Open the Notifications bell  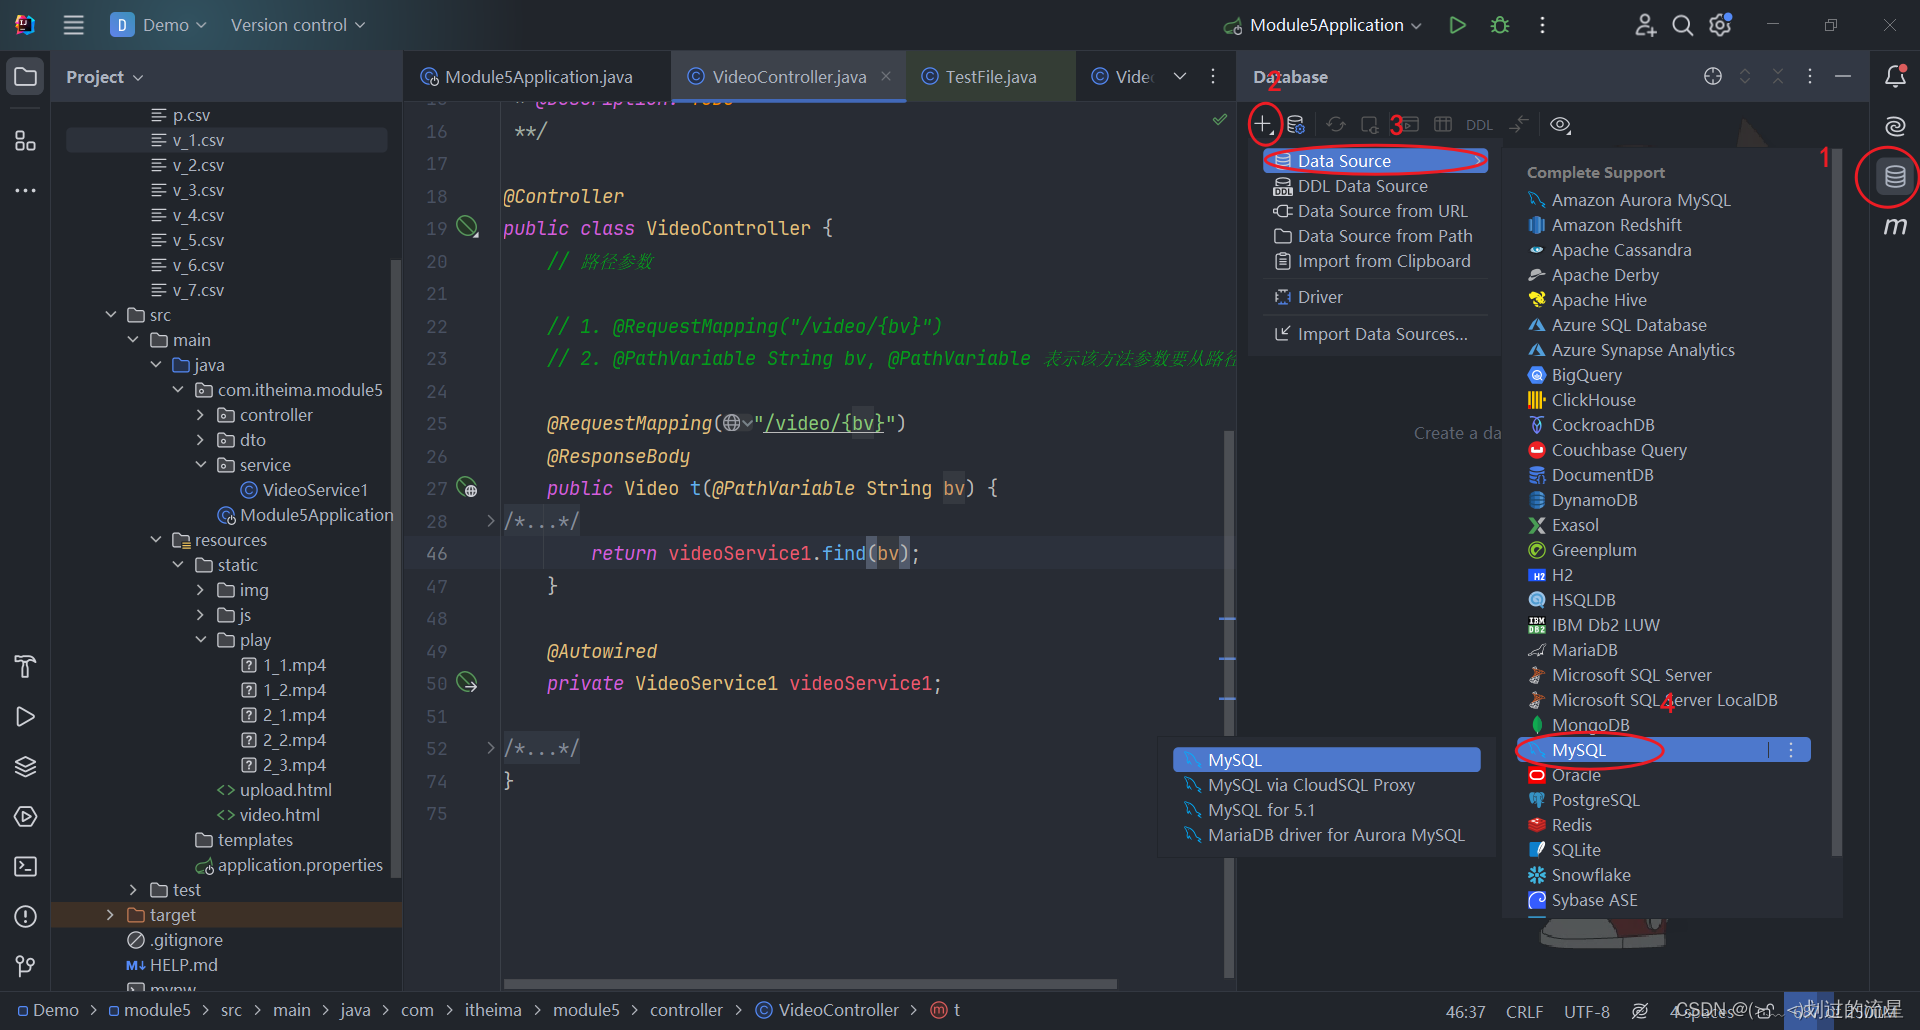[1895, 76]
